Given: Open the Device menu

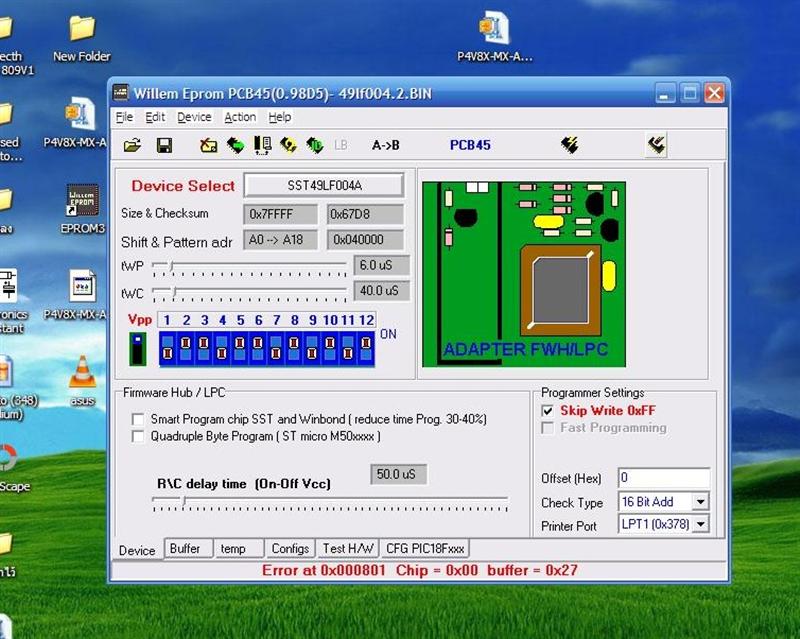Looking at the screenshot, I should coord(194,117).
